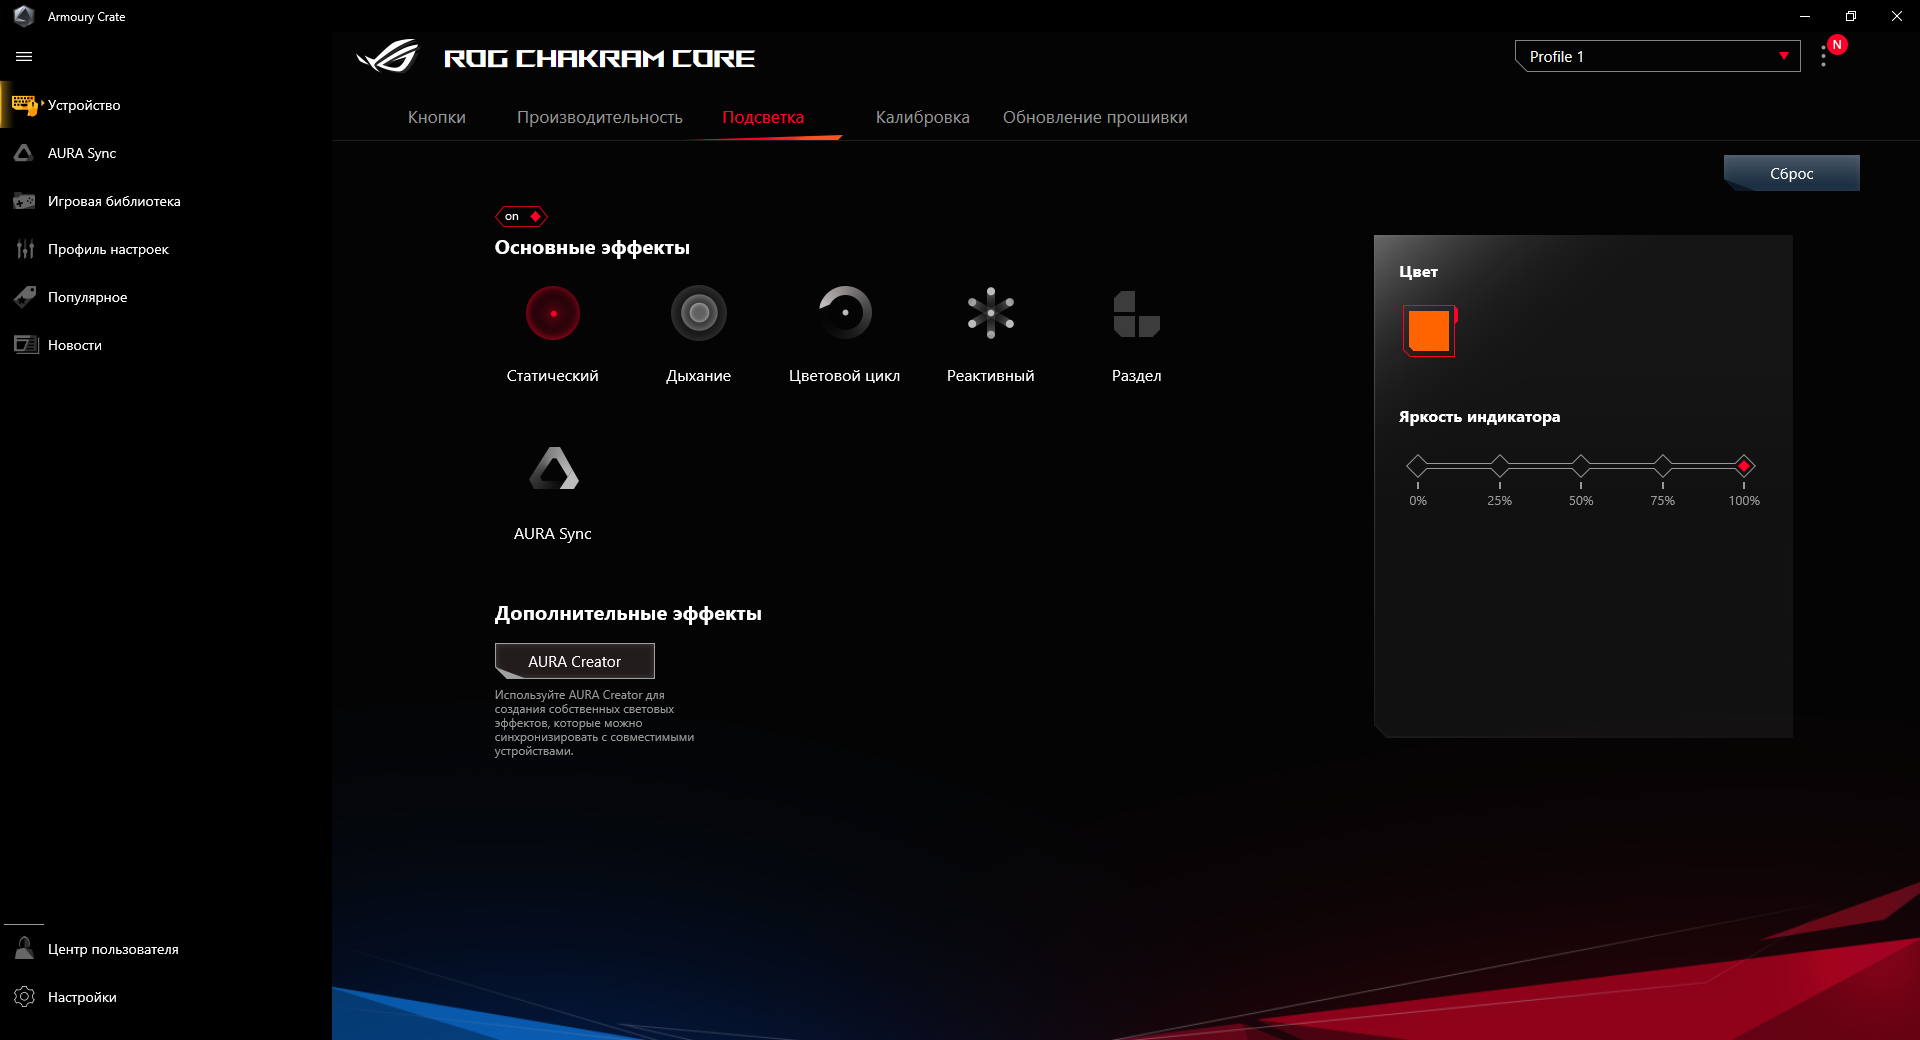This screenshot has height=1040, width=1920.
Task: Select the AURA Sync effect icon
Action: [x=553, y=468]
